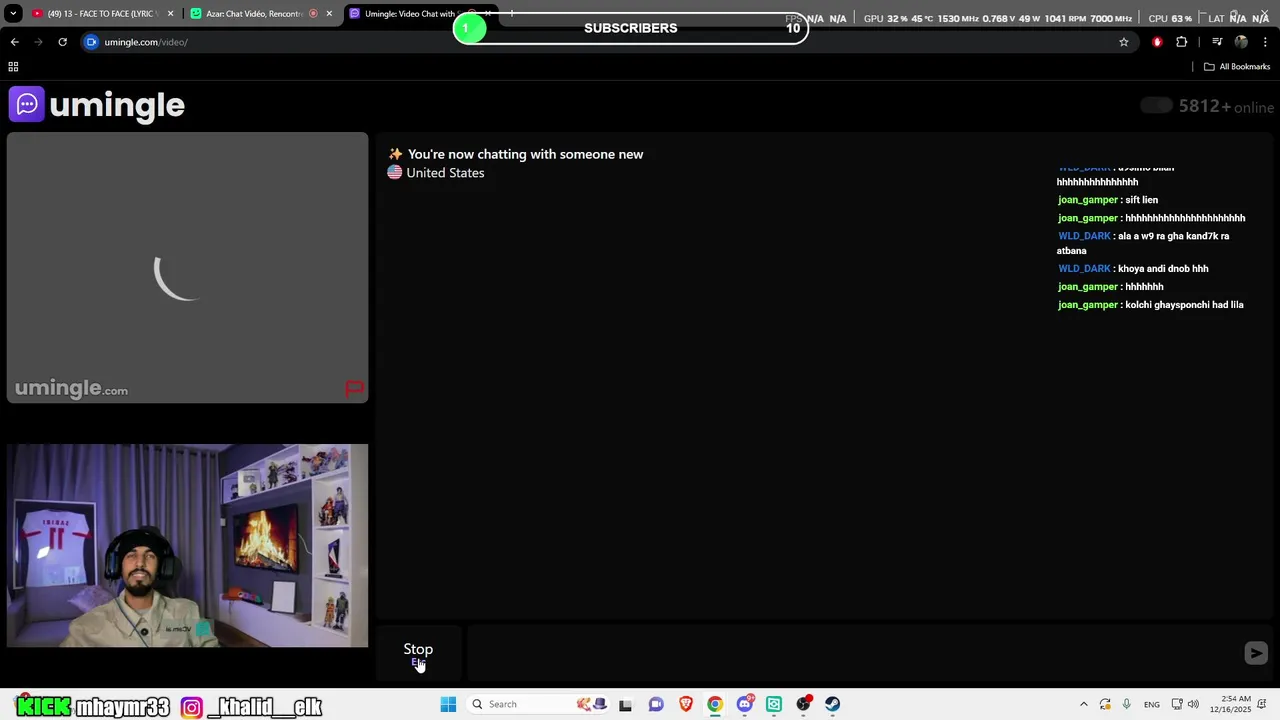Open the red ad blocker extension

[x=1157, y=42]
